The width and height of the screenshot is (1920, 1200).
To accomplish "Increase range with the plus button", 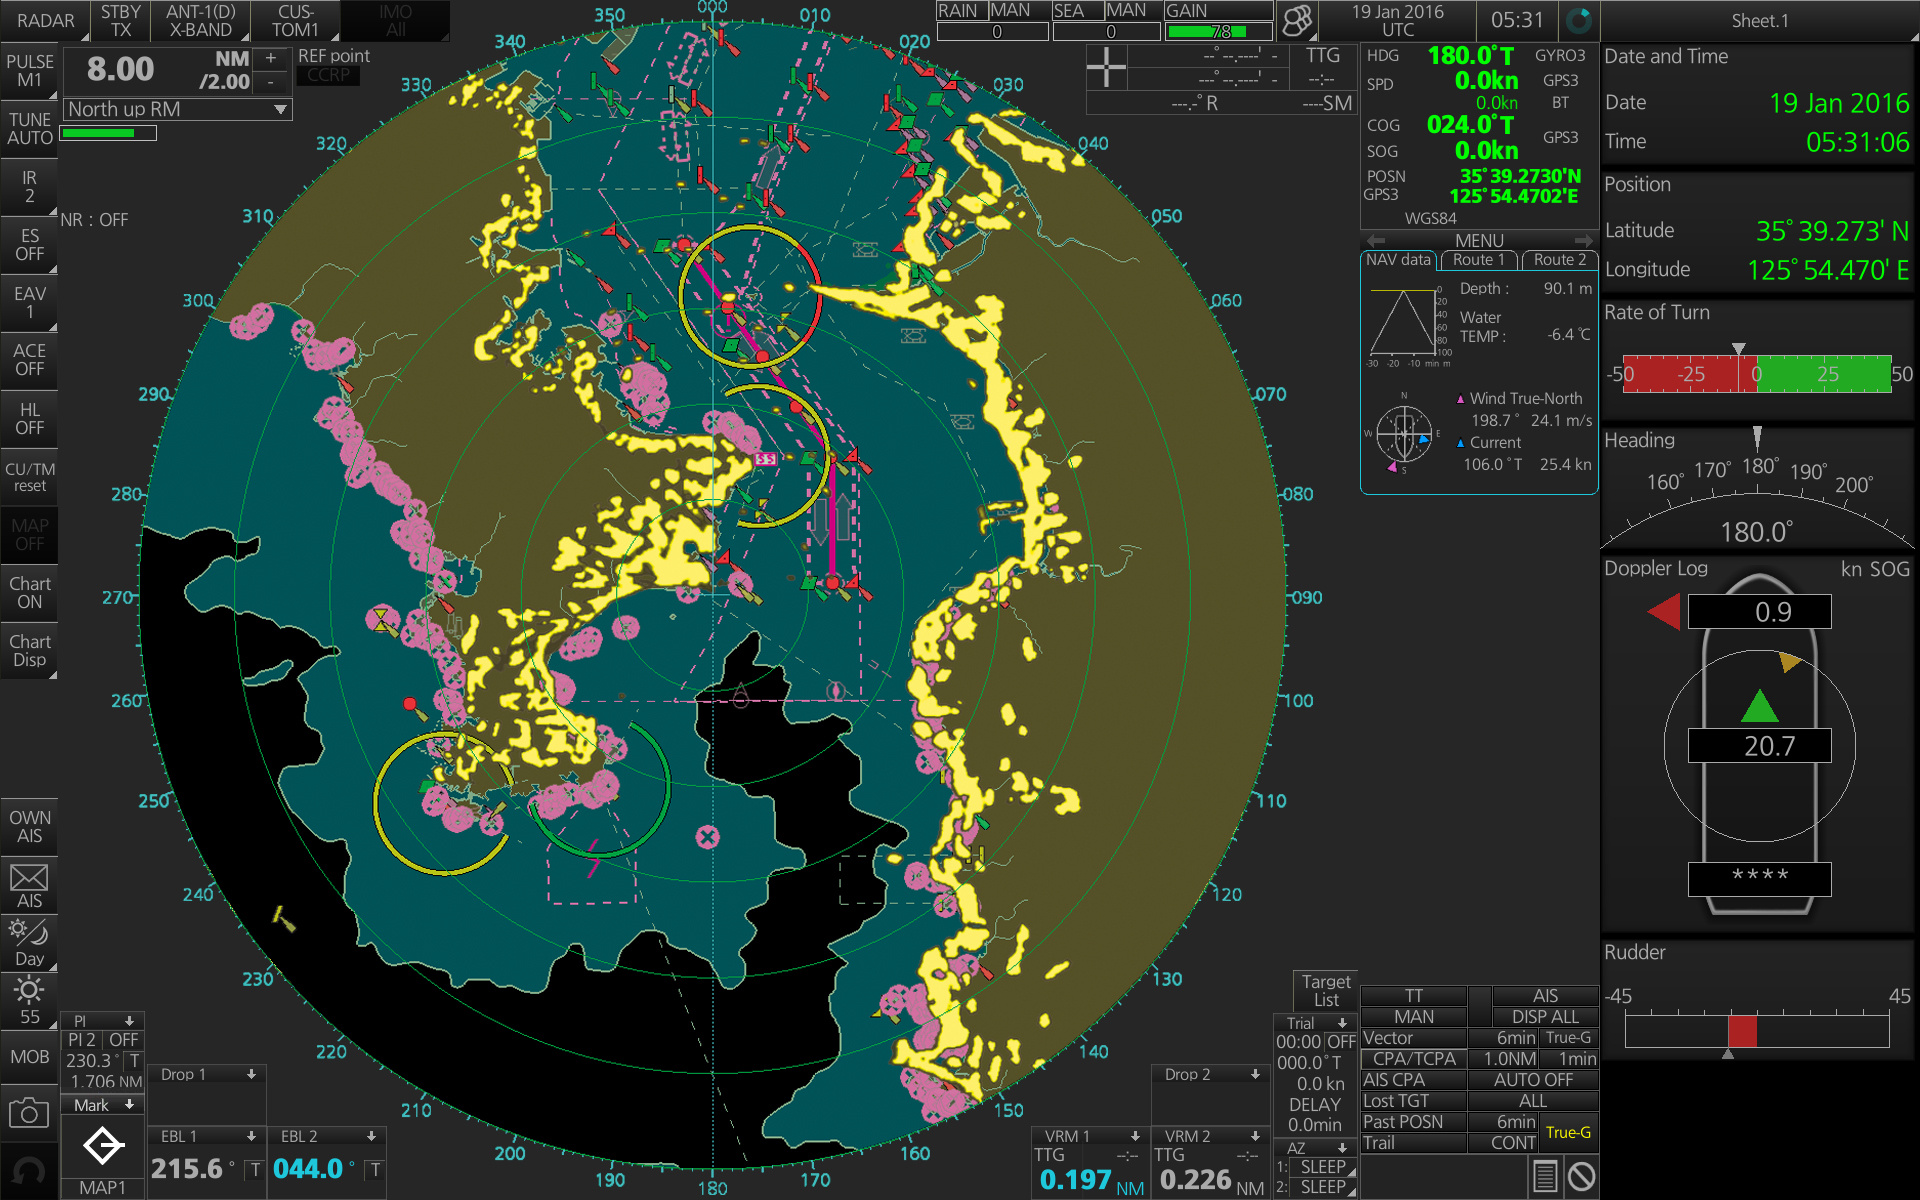I will 270,58.
